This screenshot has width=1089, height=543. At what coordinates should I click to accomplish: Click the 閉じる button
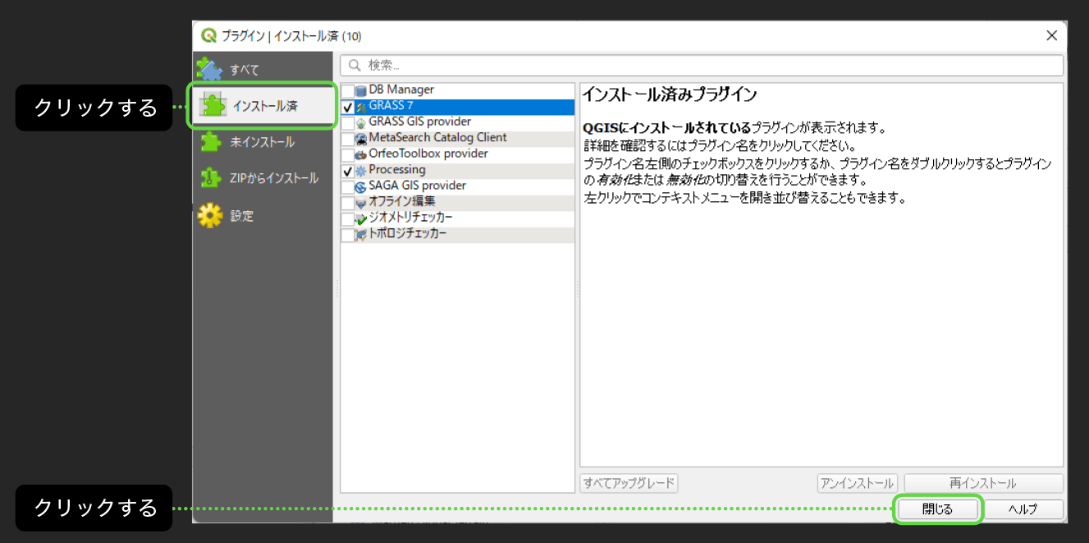(938, 509)
